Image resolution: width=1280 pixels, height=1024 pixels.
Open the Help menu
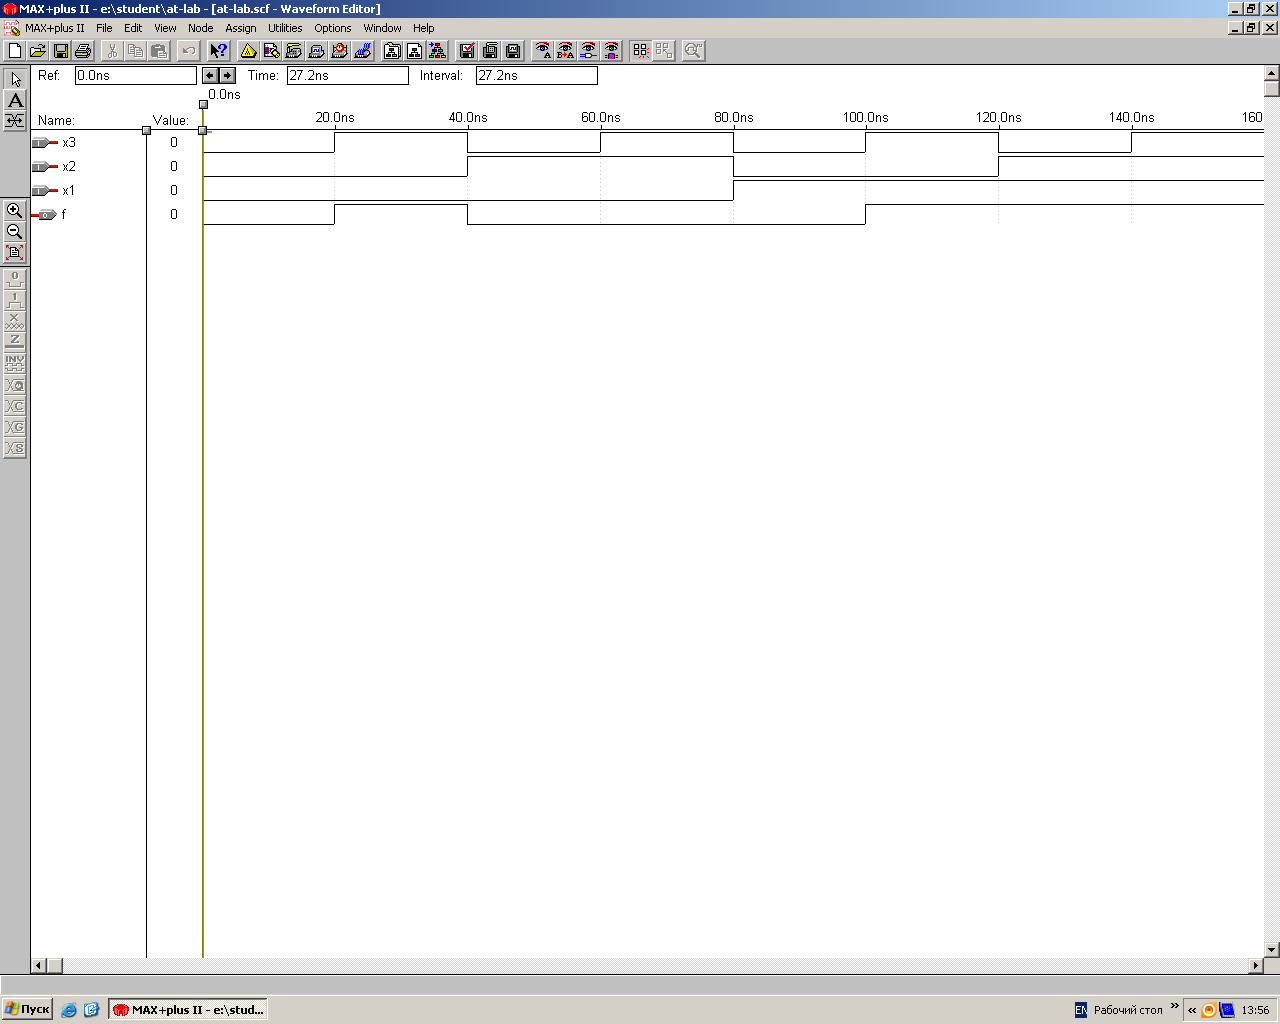point(424,28)
